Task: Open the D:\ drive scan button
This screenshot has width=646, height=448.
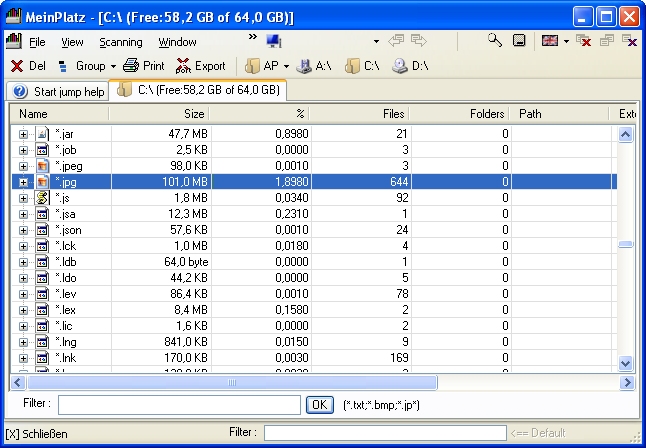Action: coord(409,66)
